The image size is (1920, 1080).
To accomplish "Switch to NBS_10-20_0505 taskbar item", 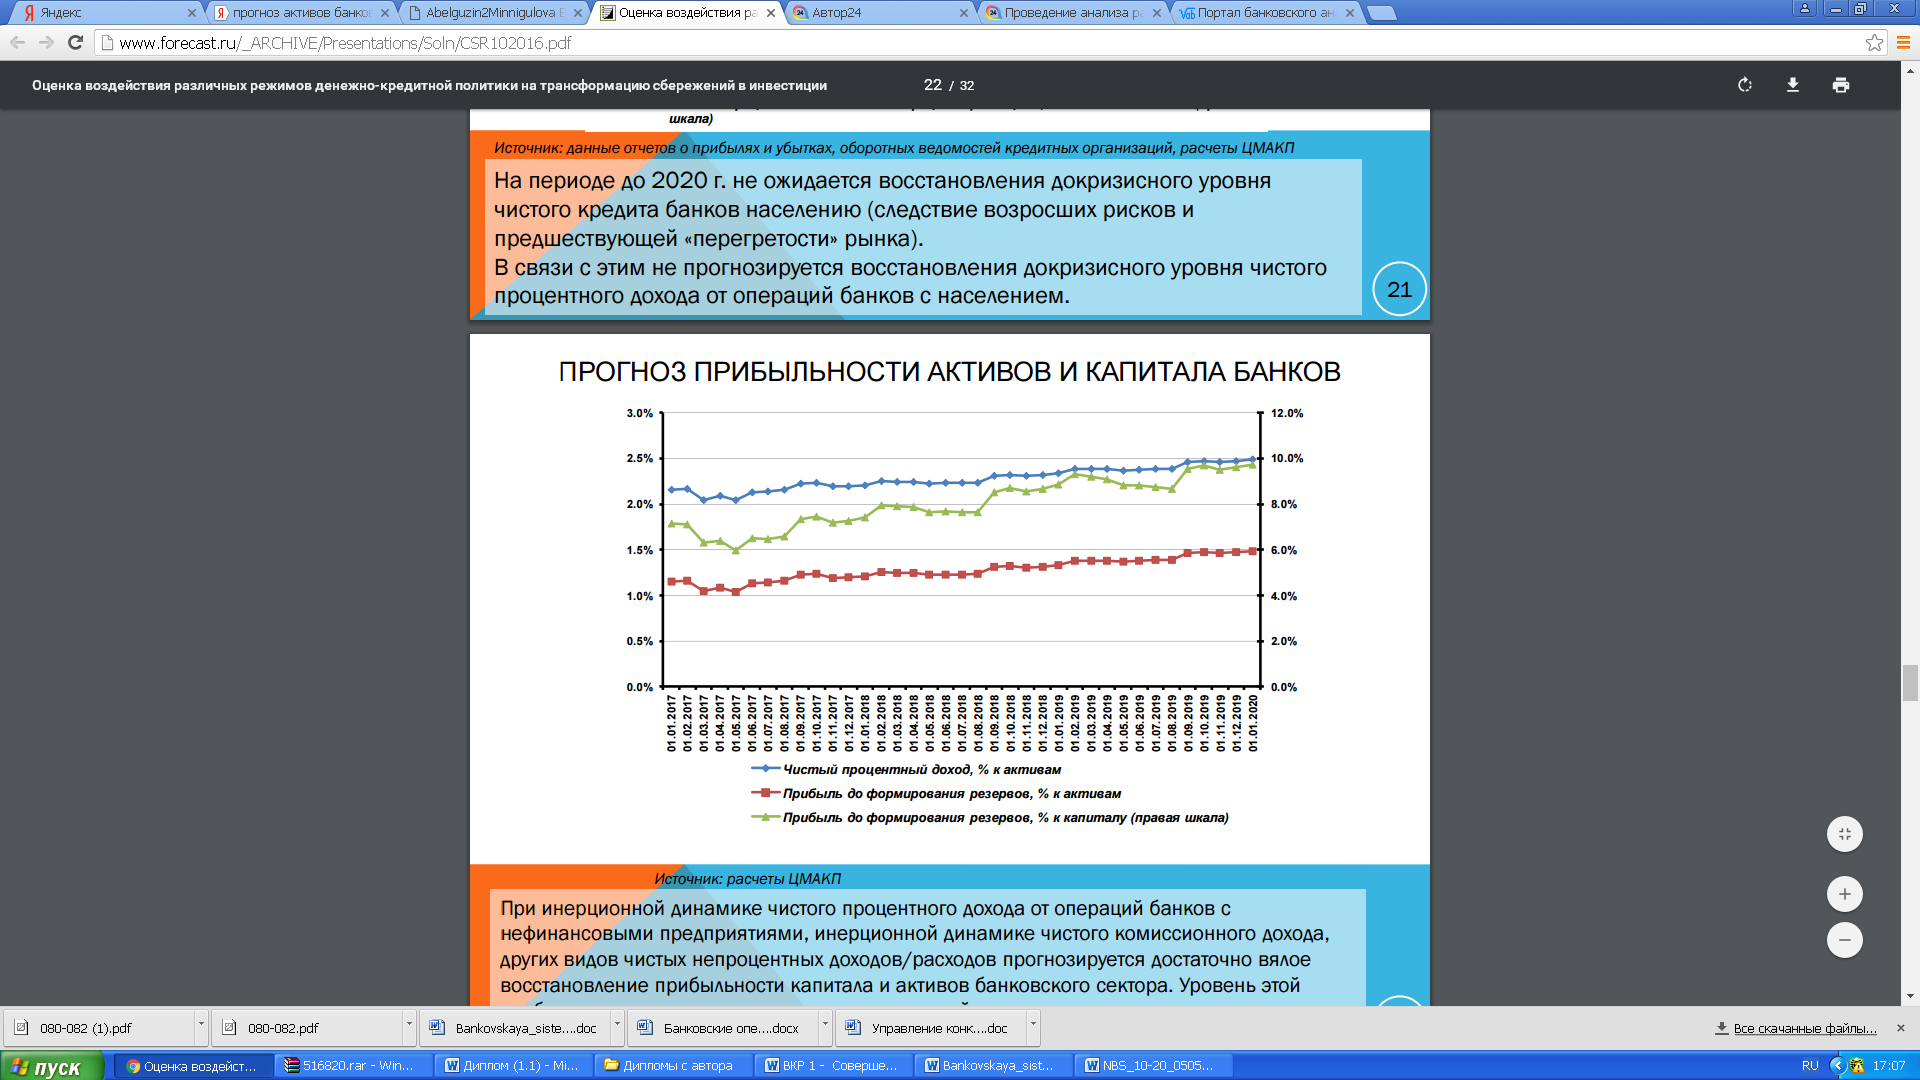I will [1154, 1066].
